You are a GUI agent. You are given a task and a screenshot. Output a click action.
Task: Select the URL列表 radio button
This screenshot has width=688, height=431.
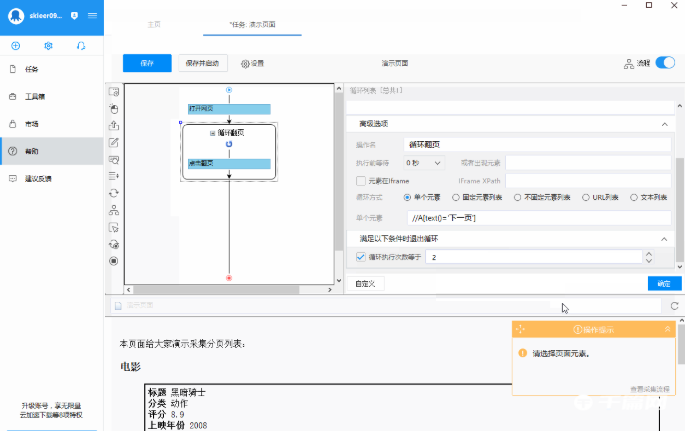coord(585,198)
